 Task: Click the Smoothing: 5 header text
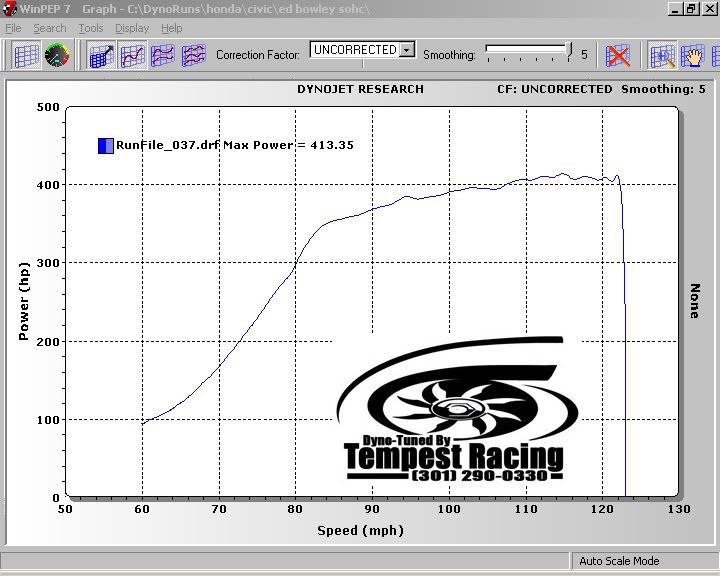(664, 89)
